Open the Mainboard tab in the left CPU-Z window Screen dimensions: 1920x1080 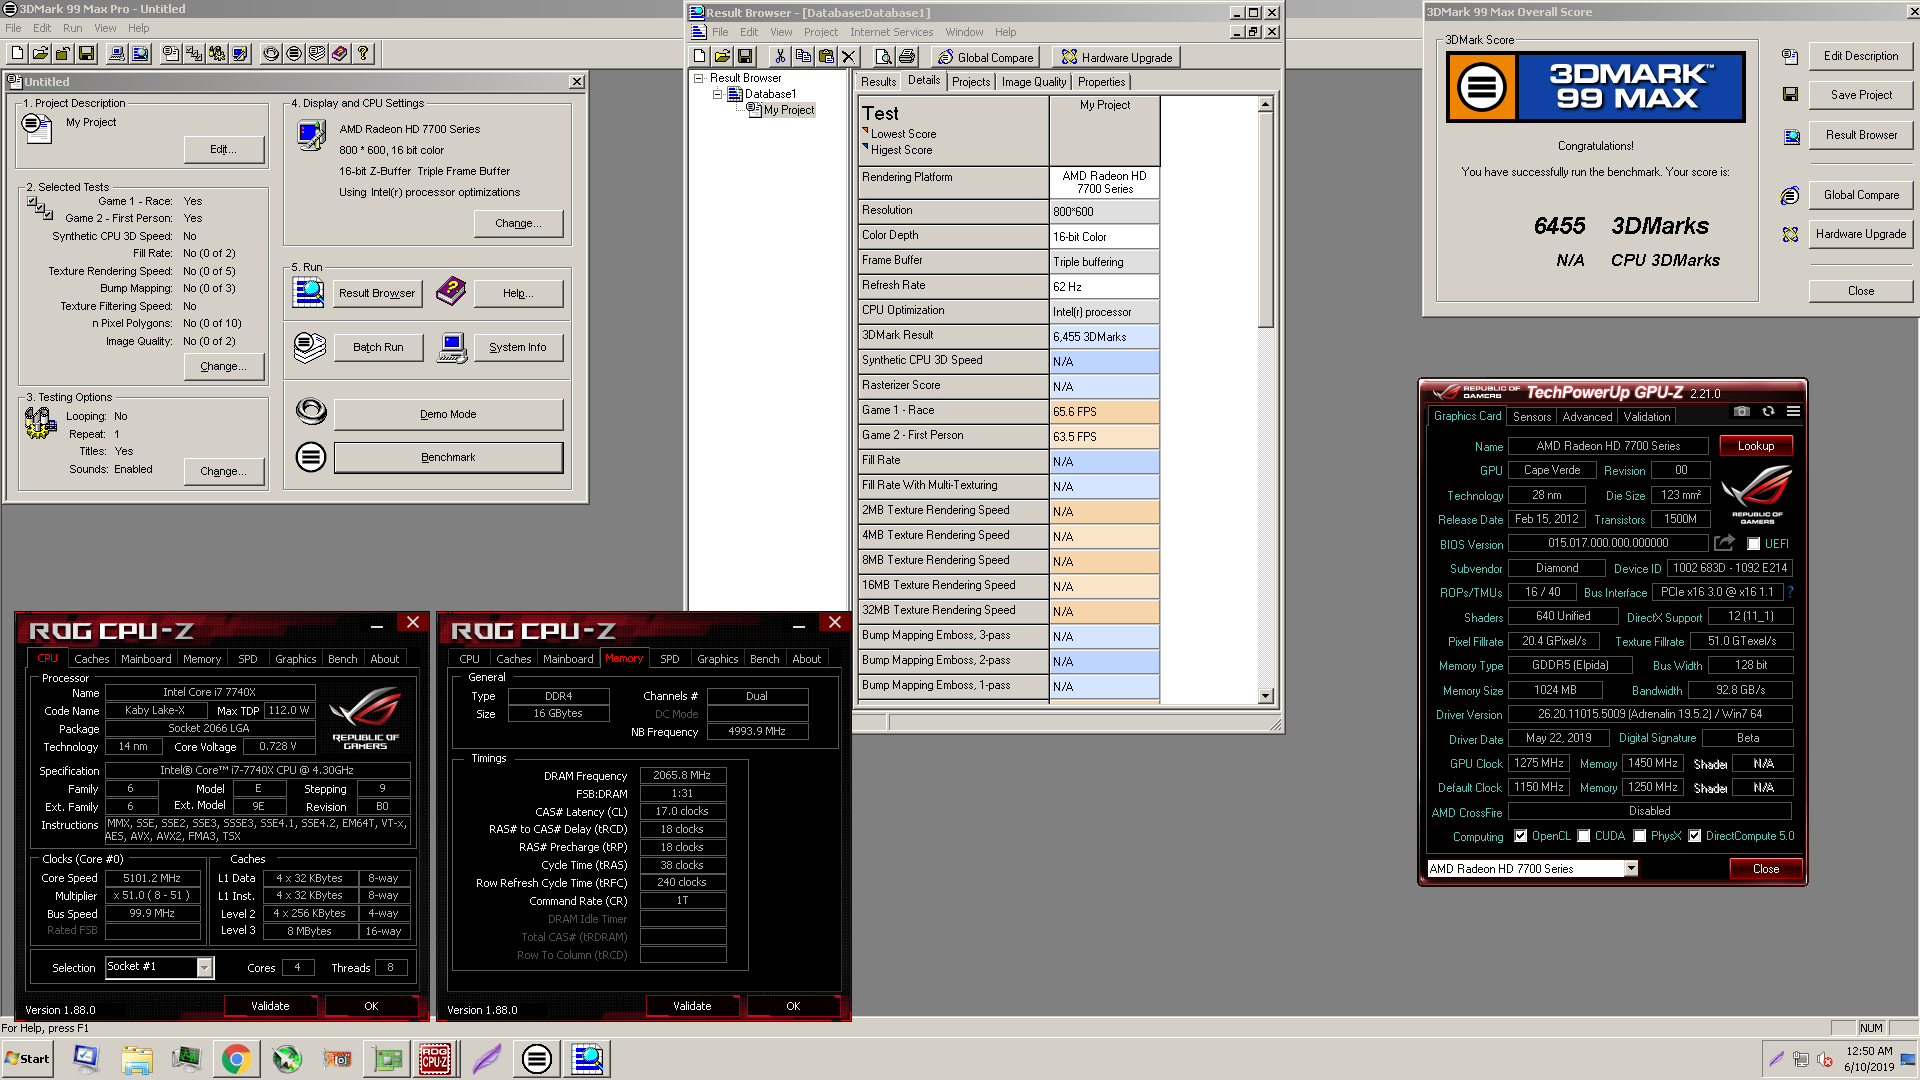pos(146,659)
